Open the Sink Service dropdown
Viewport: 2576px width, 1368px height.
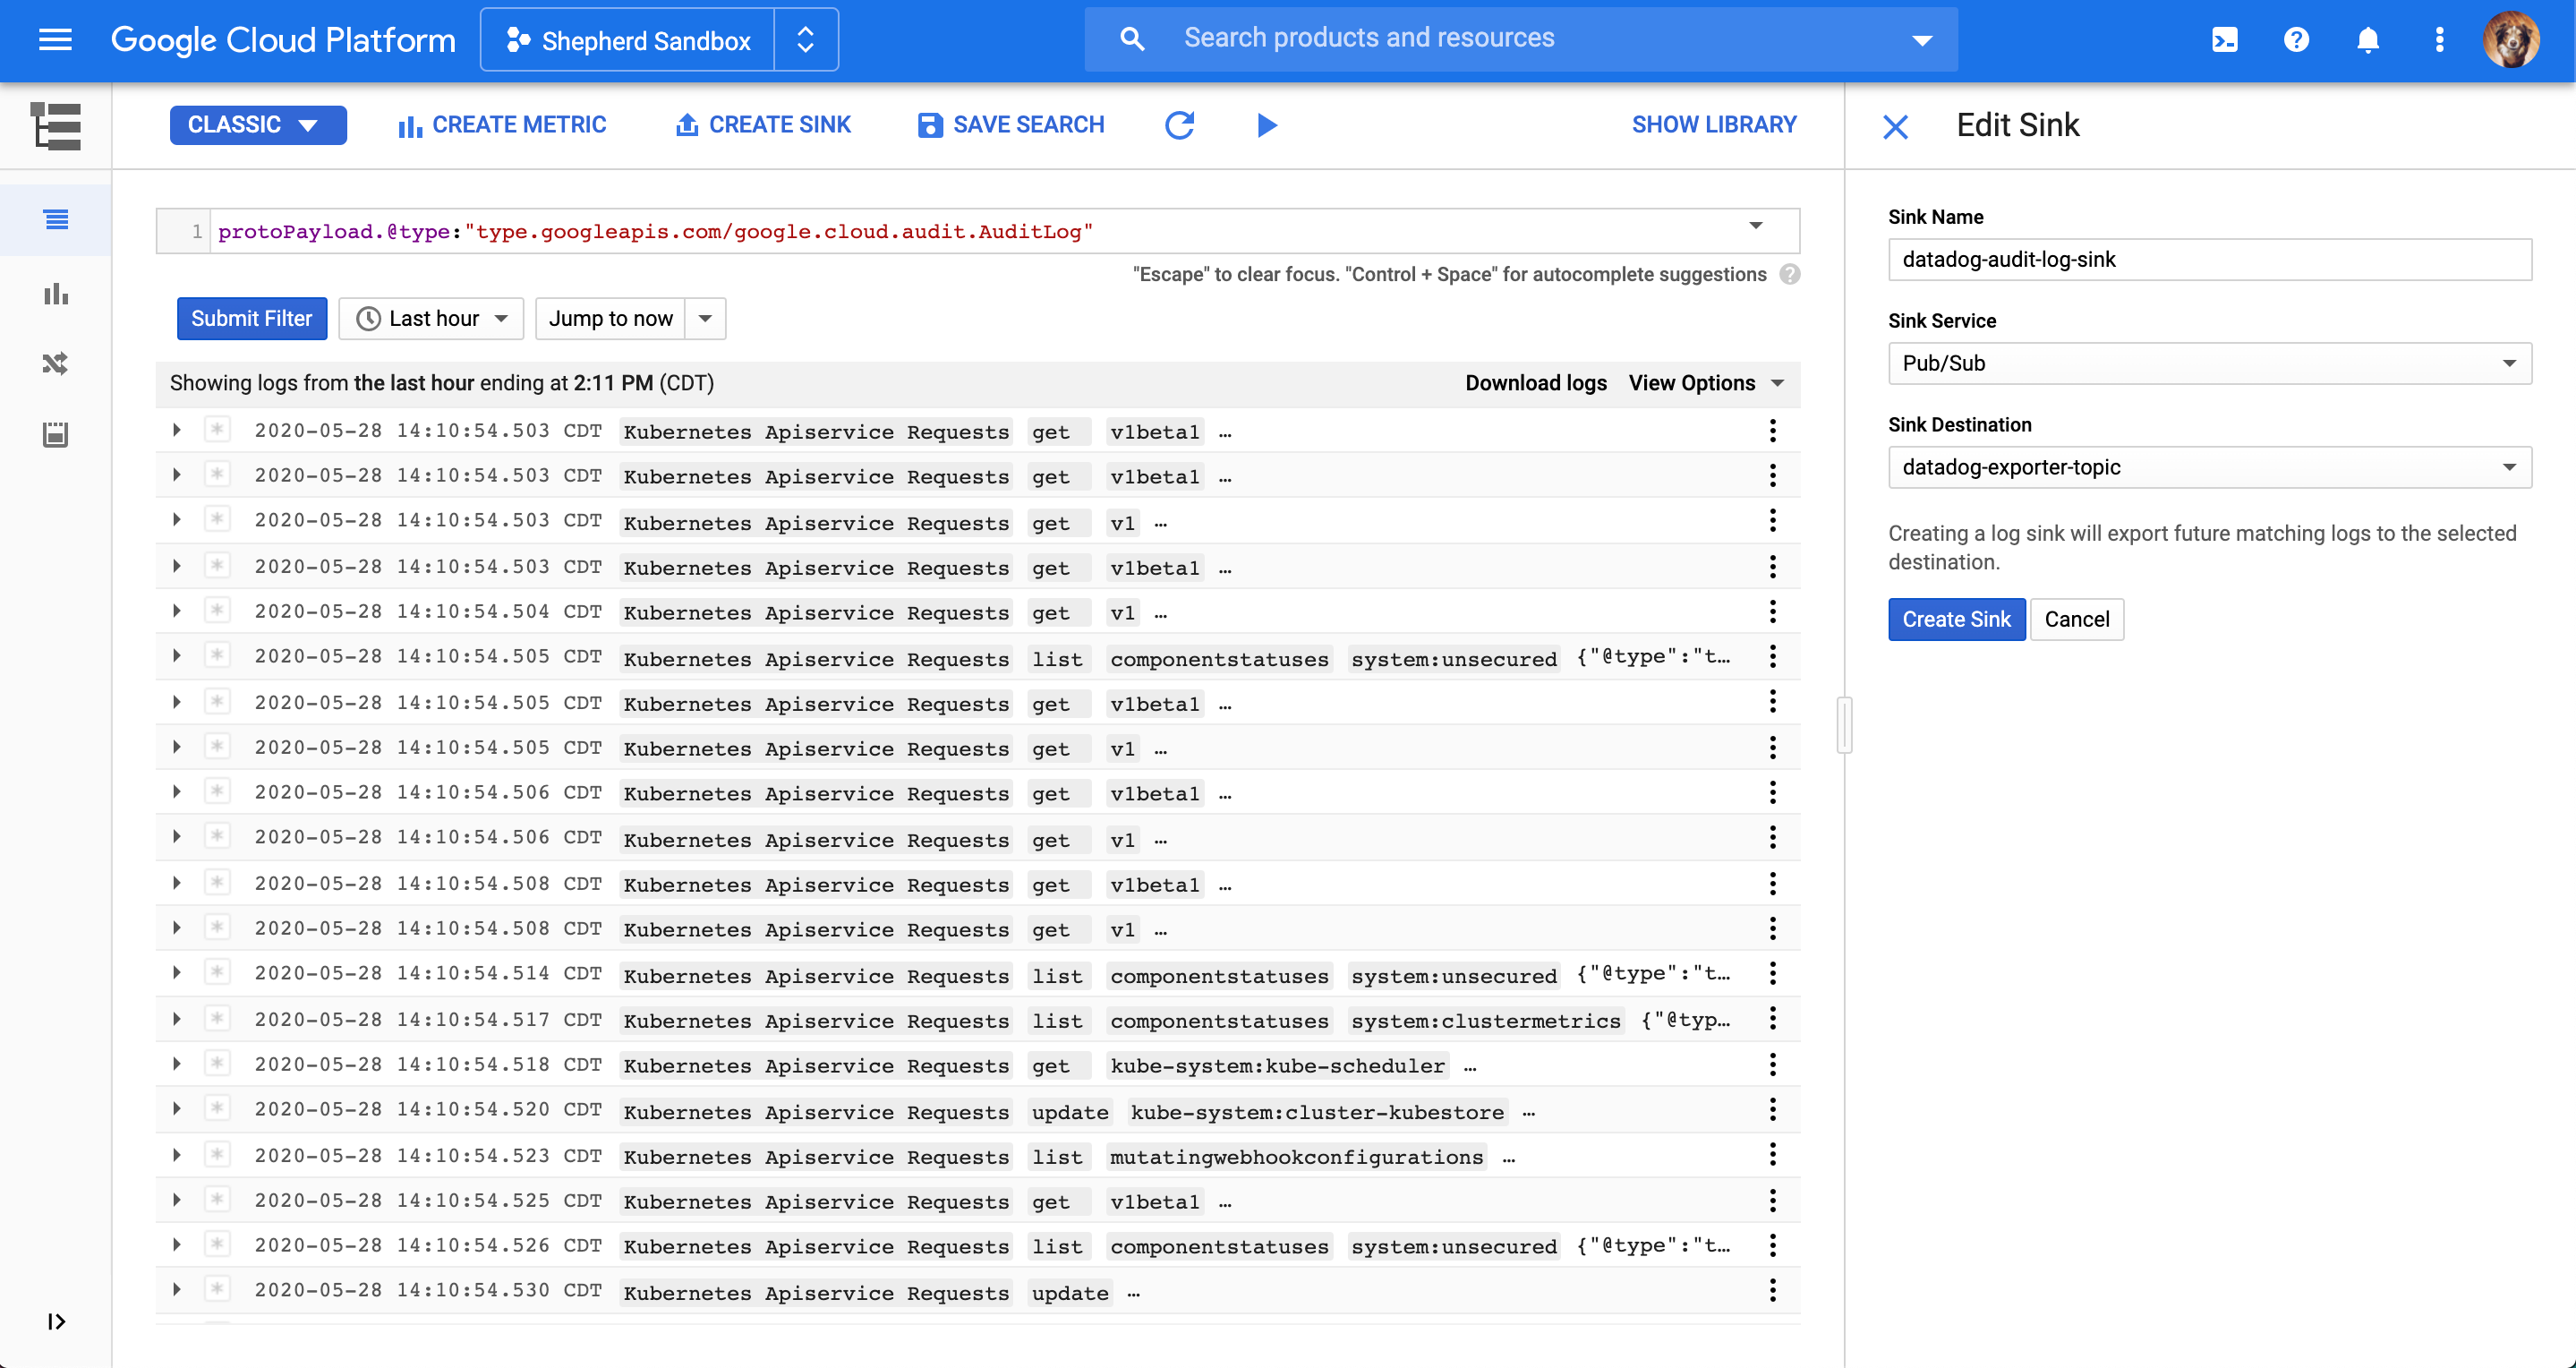point(2209,363)
